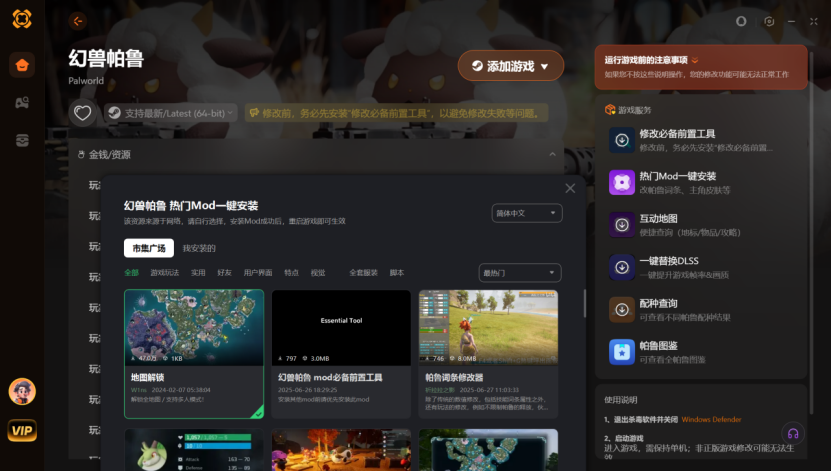Switch to the 我安装的 tab
The width and height of the screenshot is (831, 471).
[199, 248]
